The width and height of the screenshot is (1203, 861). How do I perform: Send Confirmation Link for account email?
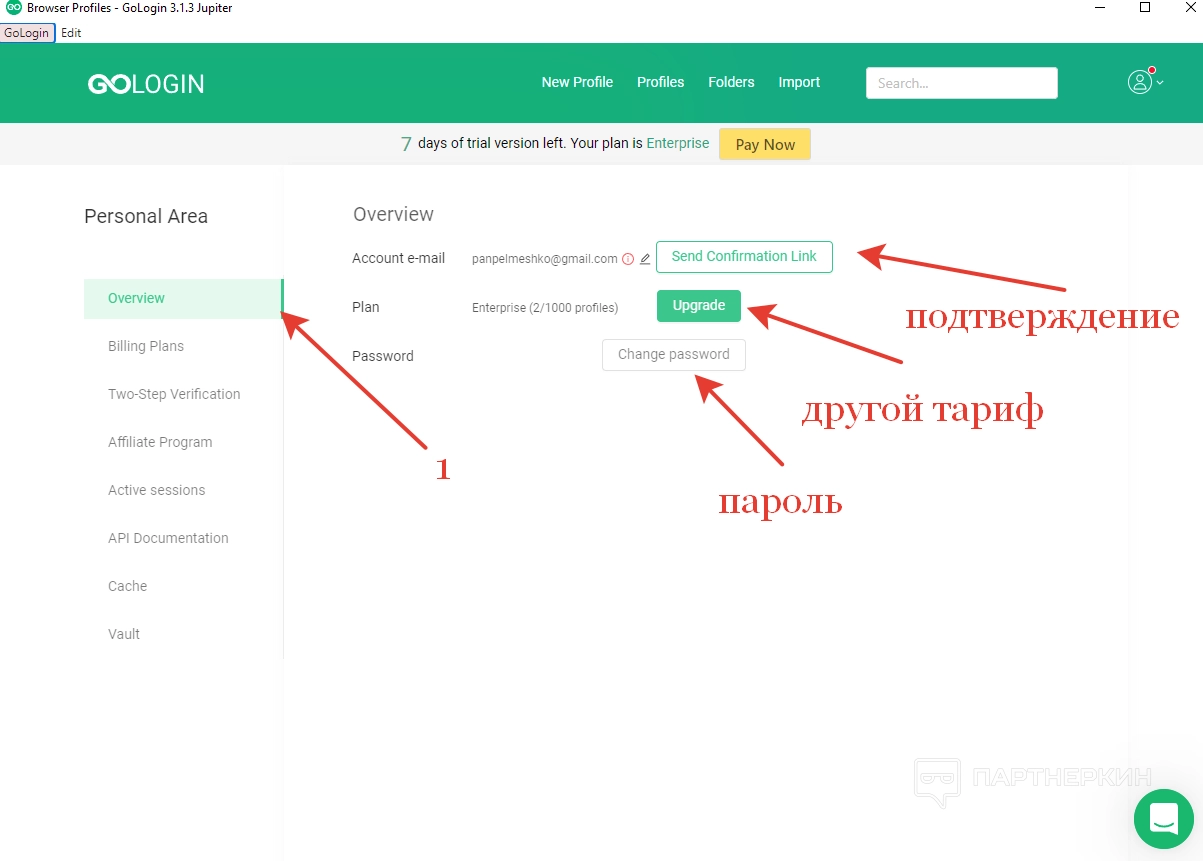click(744, 256)
